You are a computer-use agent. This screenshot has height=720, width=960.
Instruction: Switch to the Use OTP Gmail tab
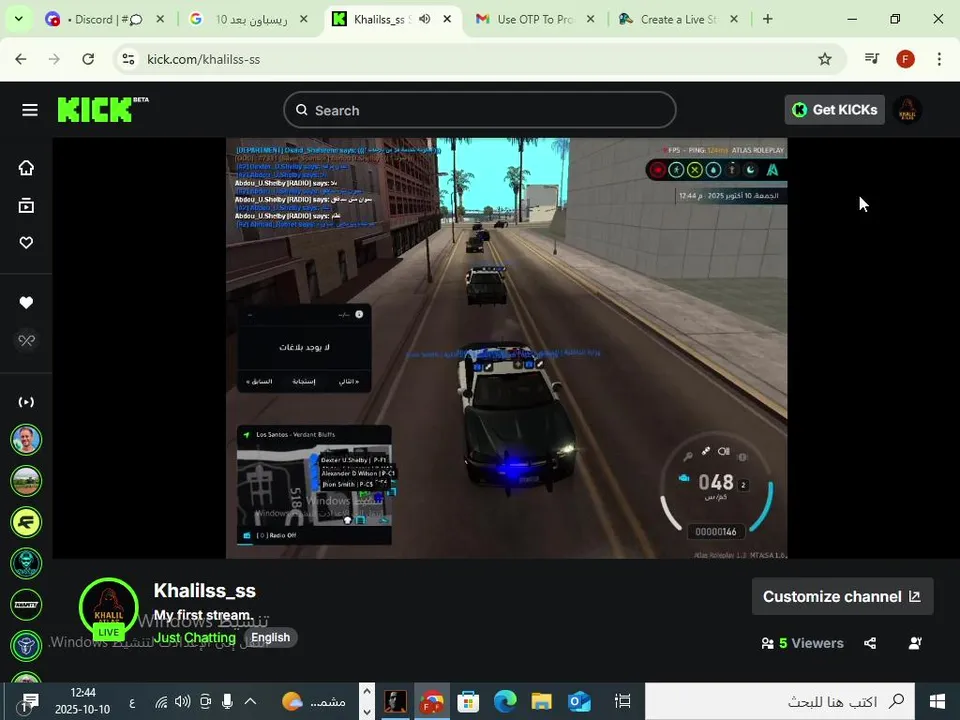click(x=534, y=20)
